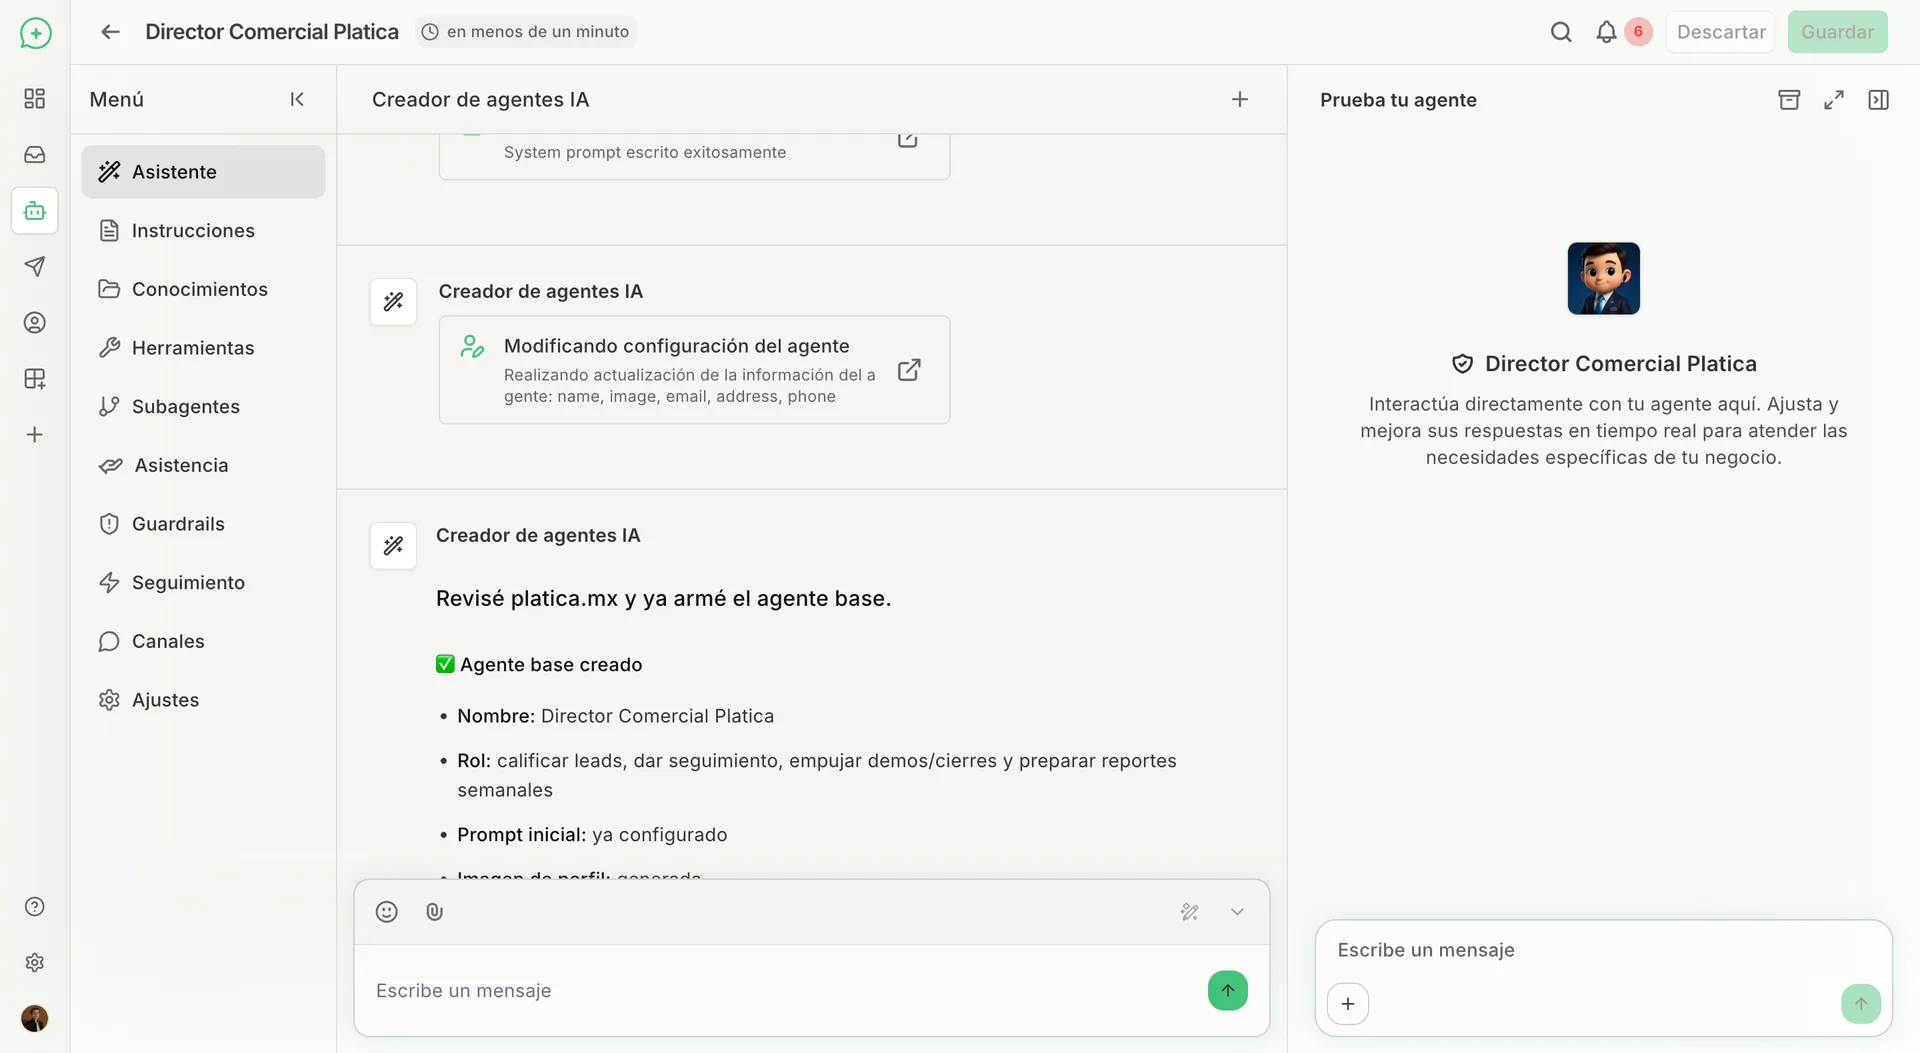Open the System prompt escrito details link
Viewport: 1920px width, 1053px height.
pyautogui.click(x=907, y=140)
